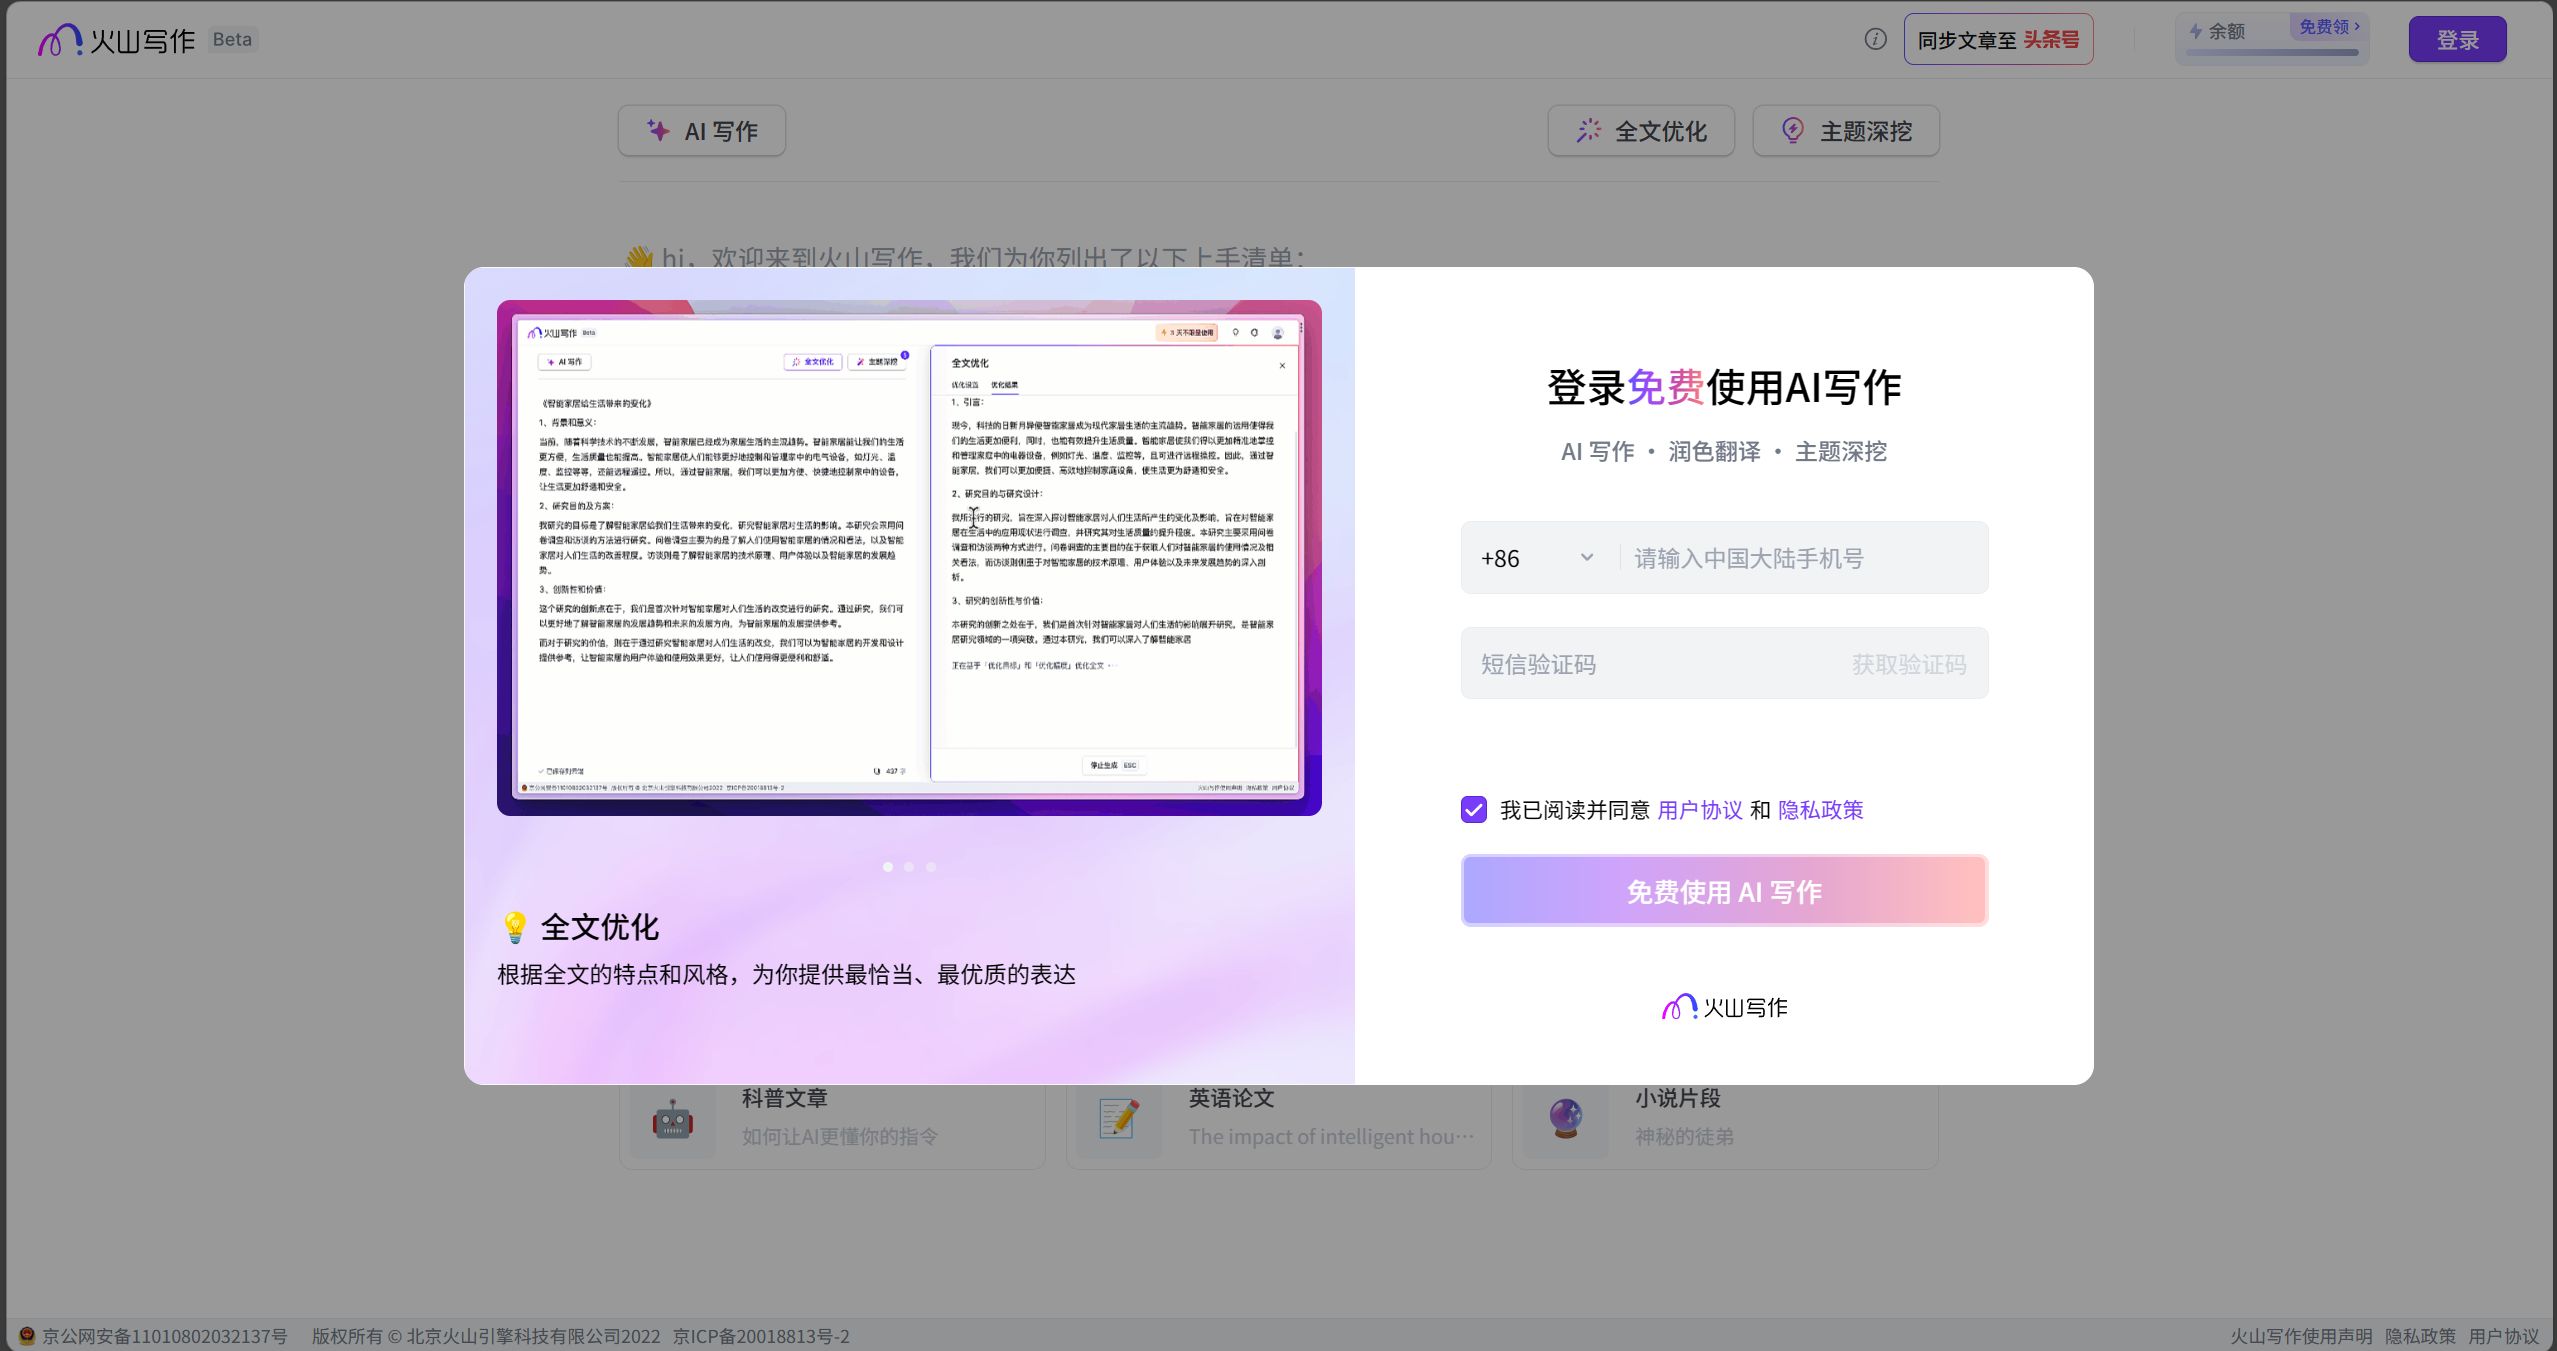Click the AI 写作 sparkle button

click(702, 131)
